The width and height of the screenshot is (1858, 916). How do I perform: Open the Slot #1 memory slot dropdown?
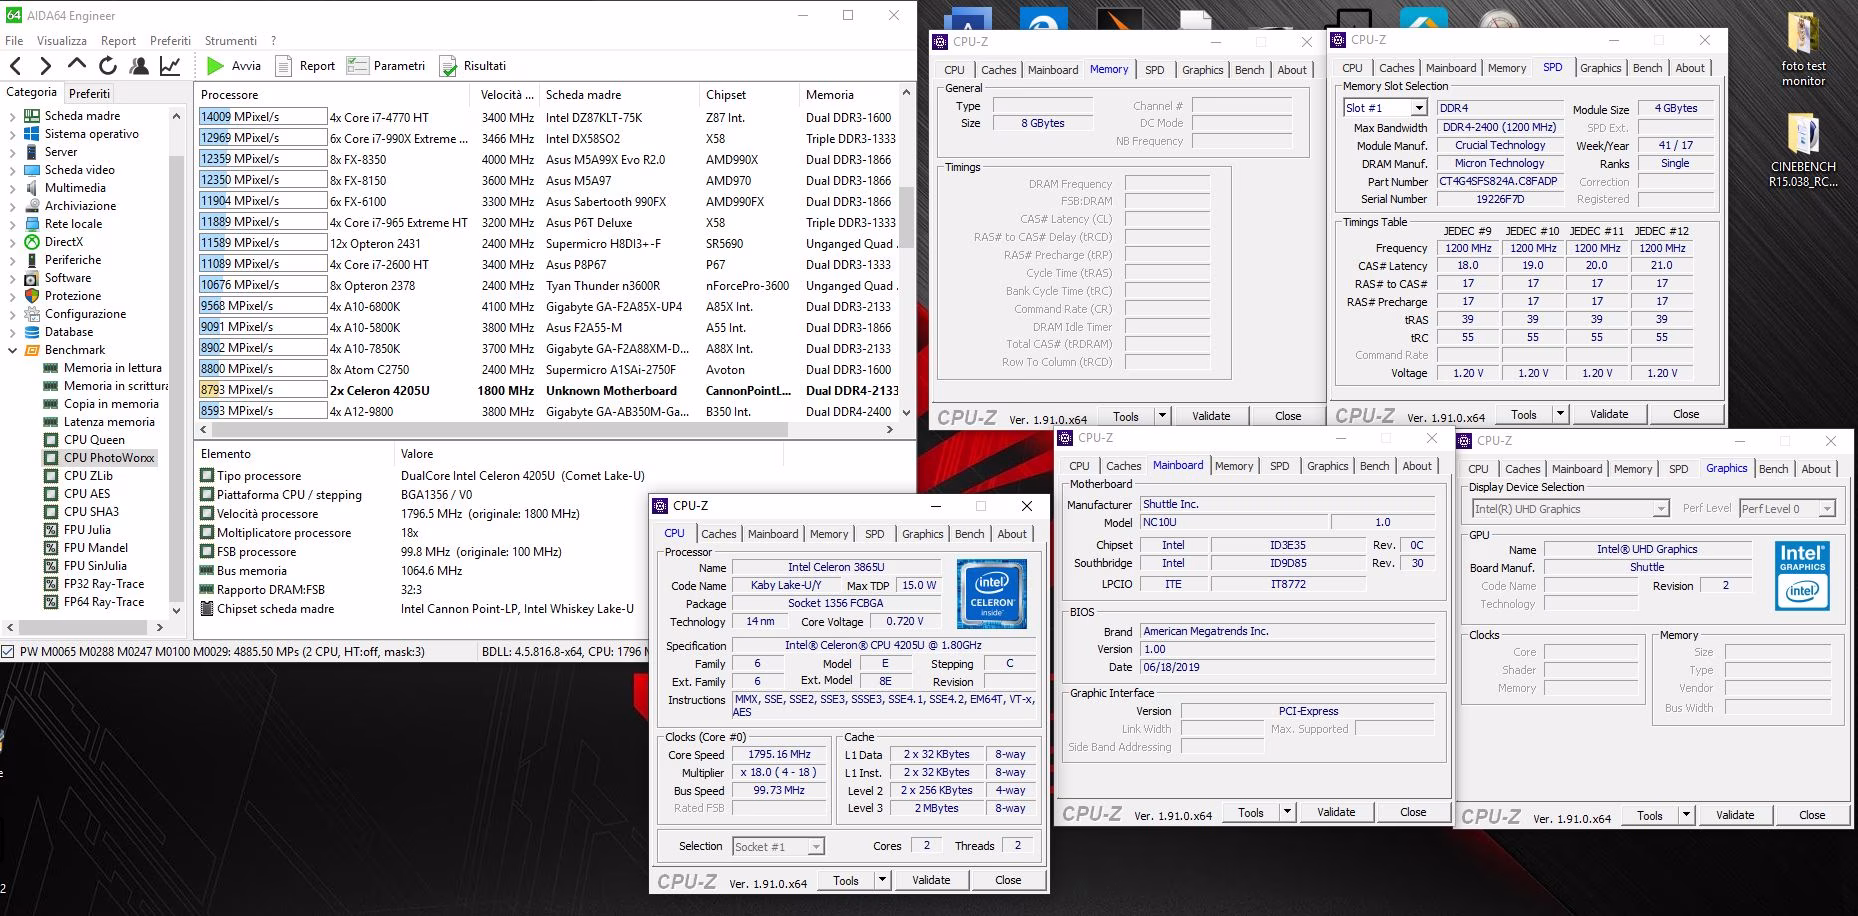click(x=1421, y=108)
